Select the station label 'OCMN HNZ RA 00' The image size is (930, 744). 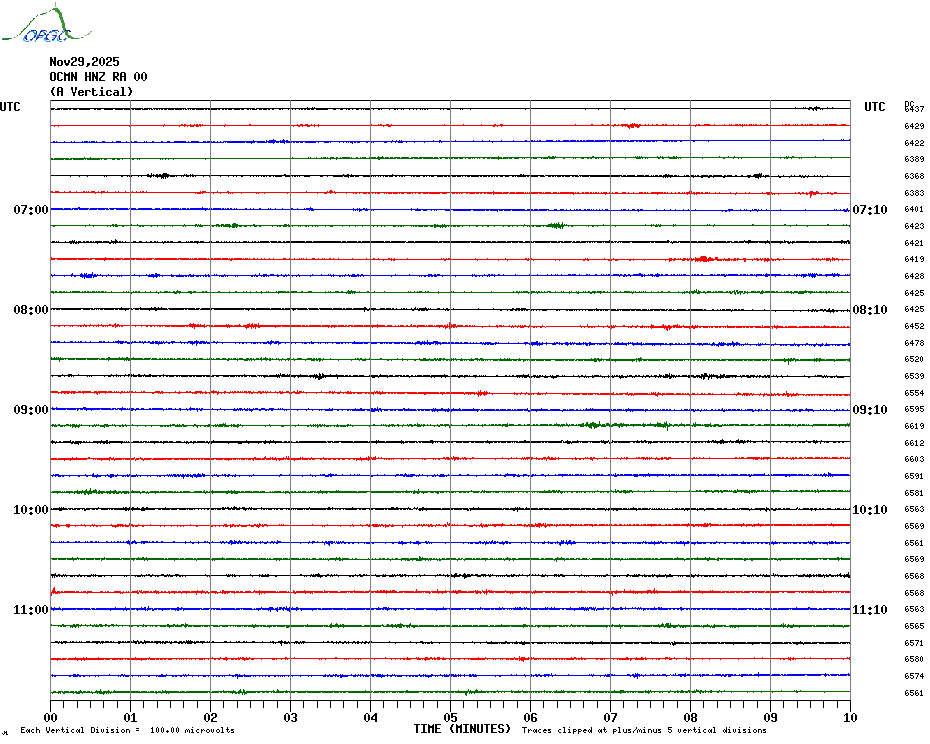(98, 77)
